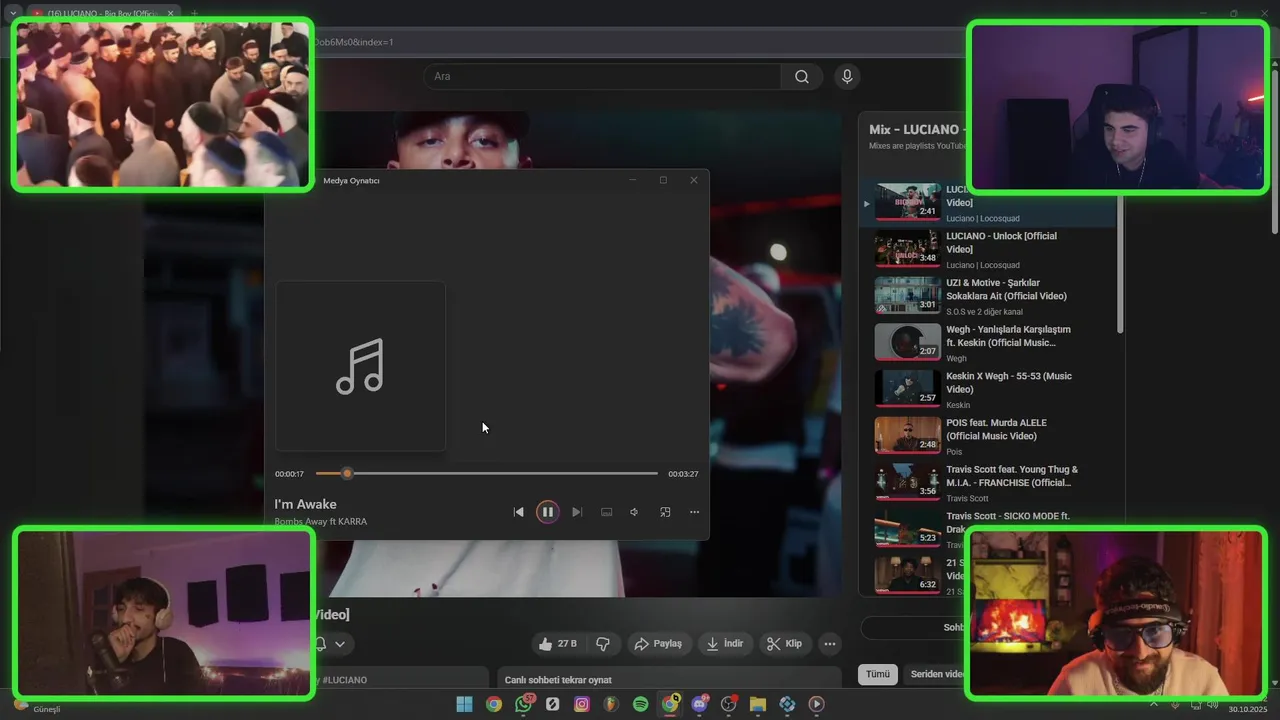Click the seek bar in Medya Oynatıcı
Image resolution: width=1280 pixels, height=720 pixels.
pyautogui.click(x=487, y=473)
